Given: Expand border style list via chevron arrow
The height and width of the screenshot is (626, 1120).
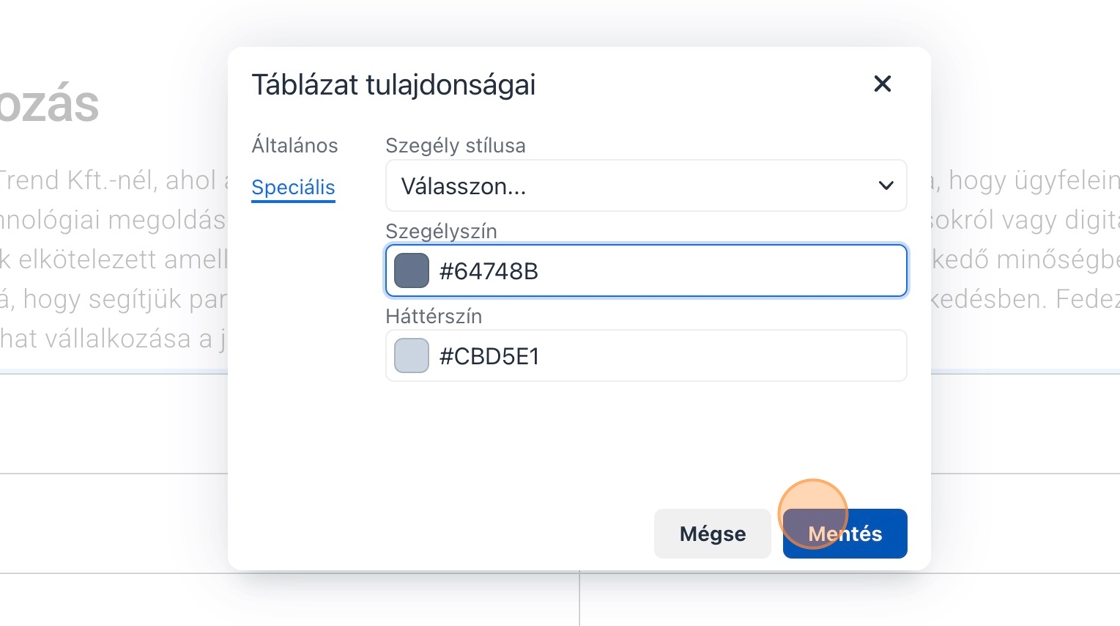Looking at the screenshot, I should tap(885, 186).
